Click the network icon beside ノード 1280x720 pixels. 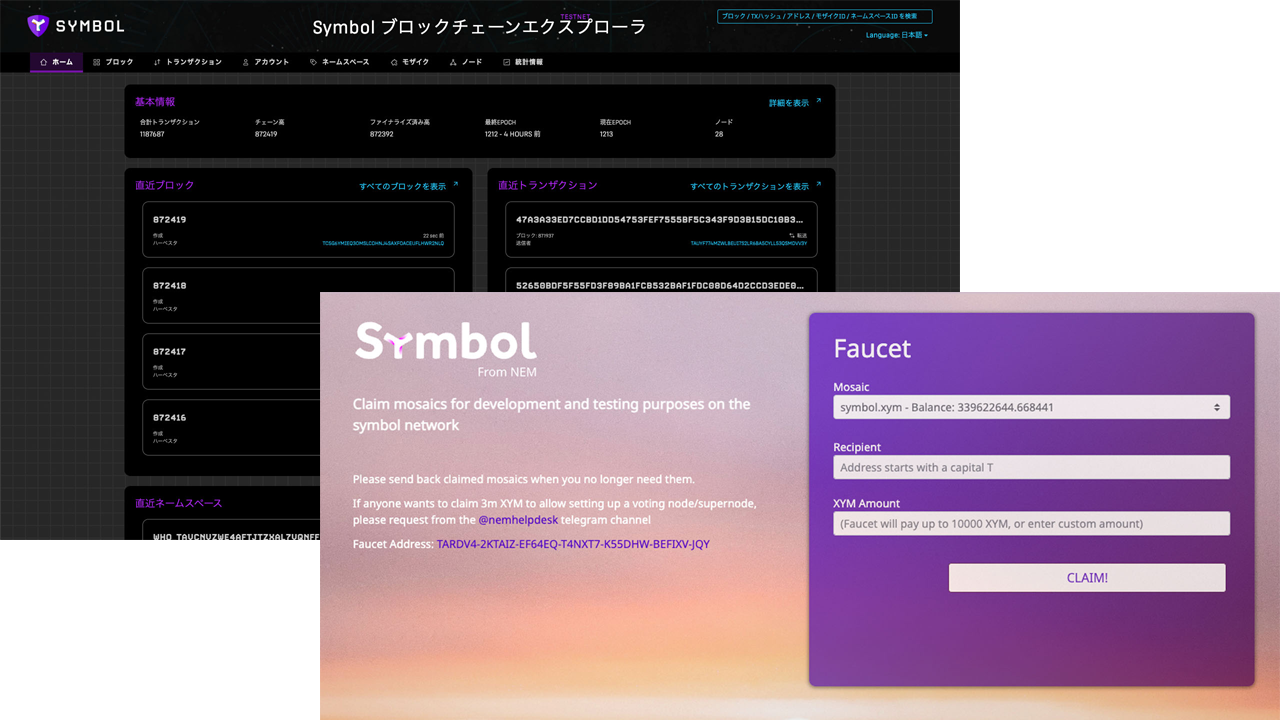point(453,62)
